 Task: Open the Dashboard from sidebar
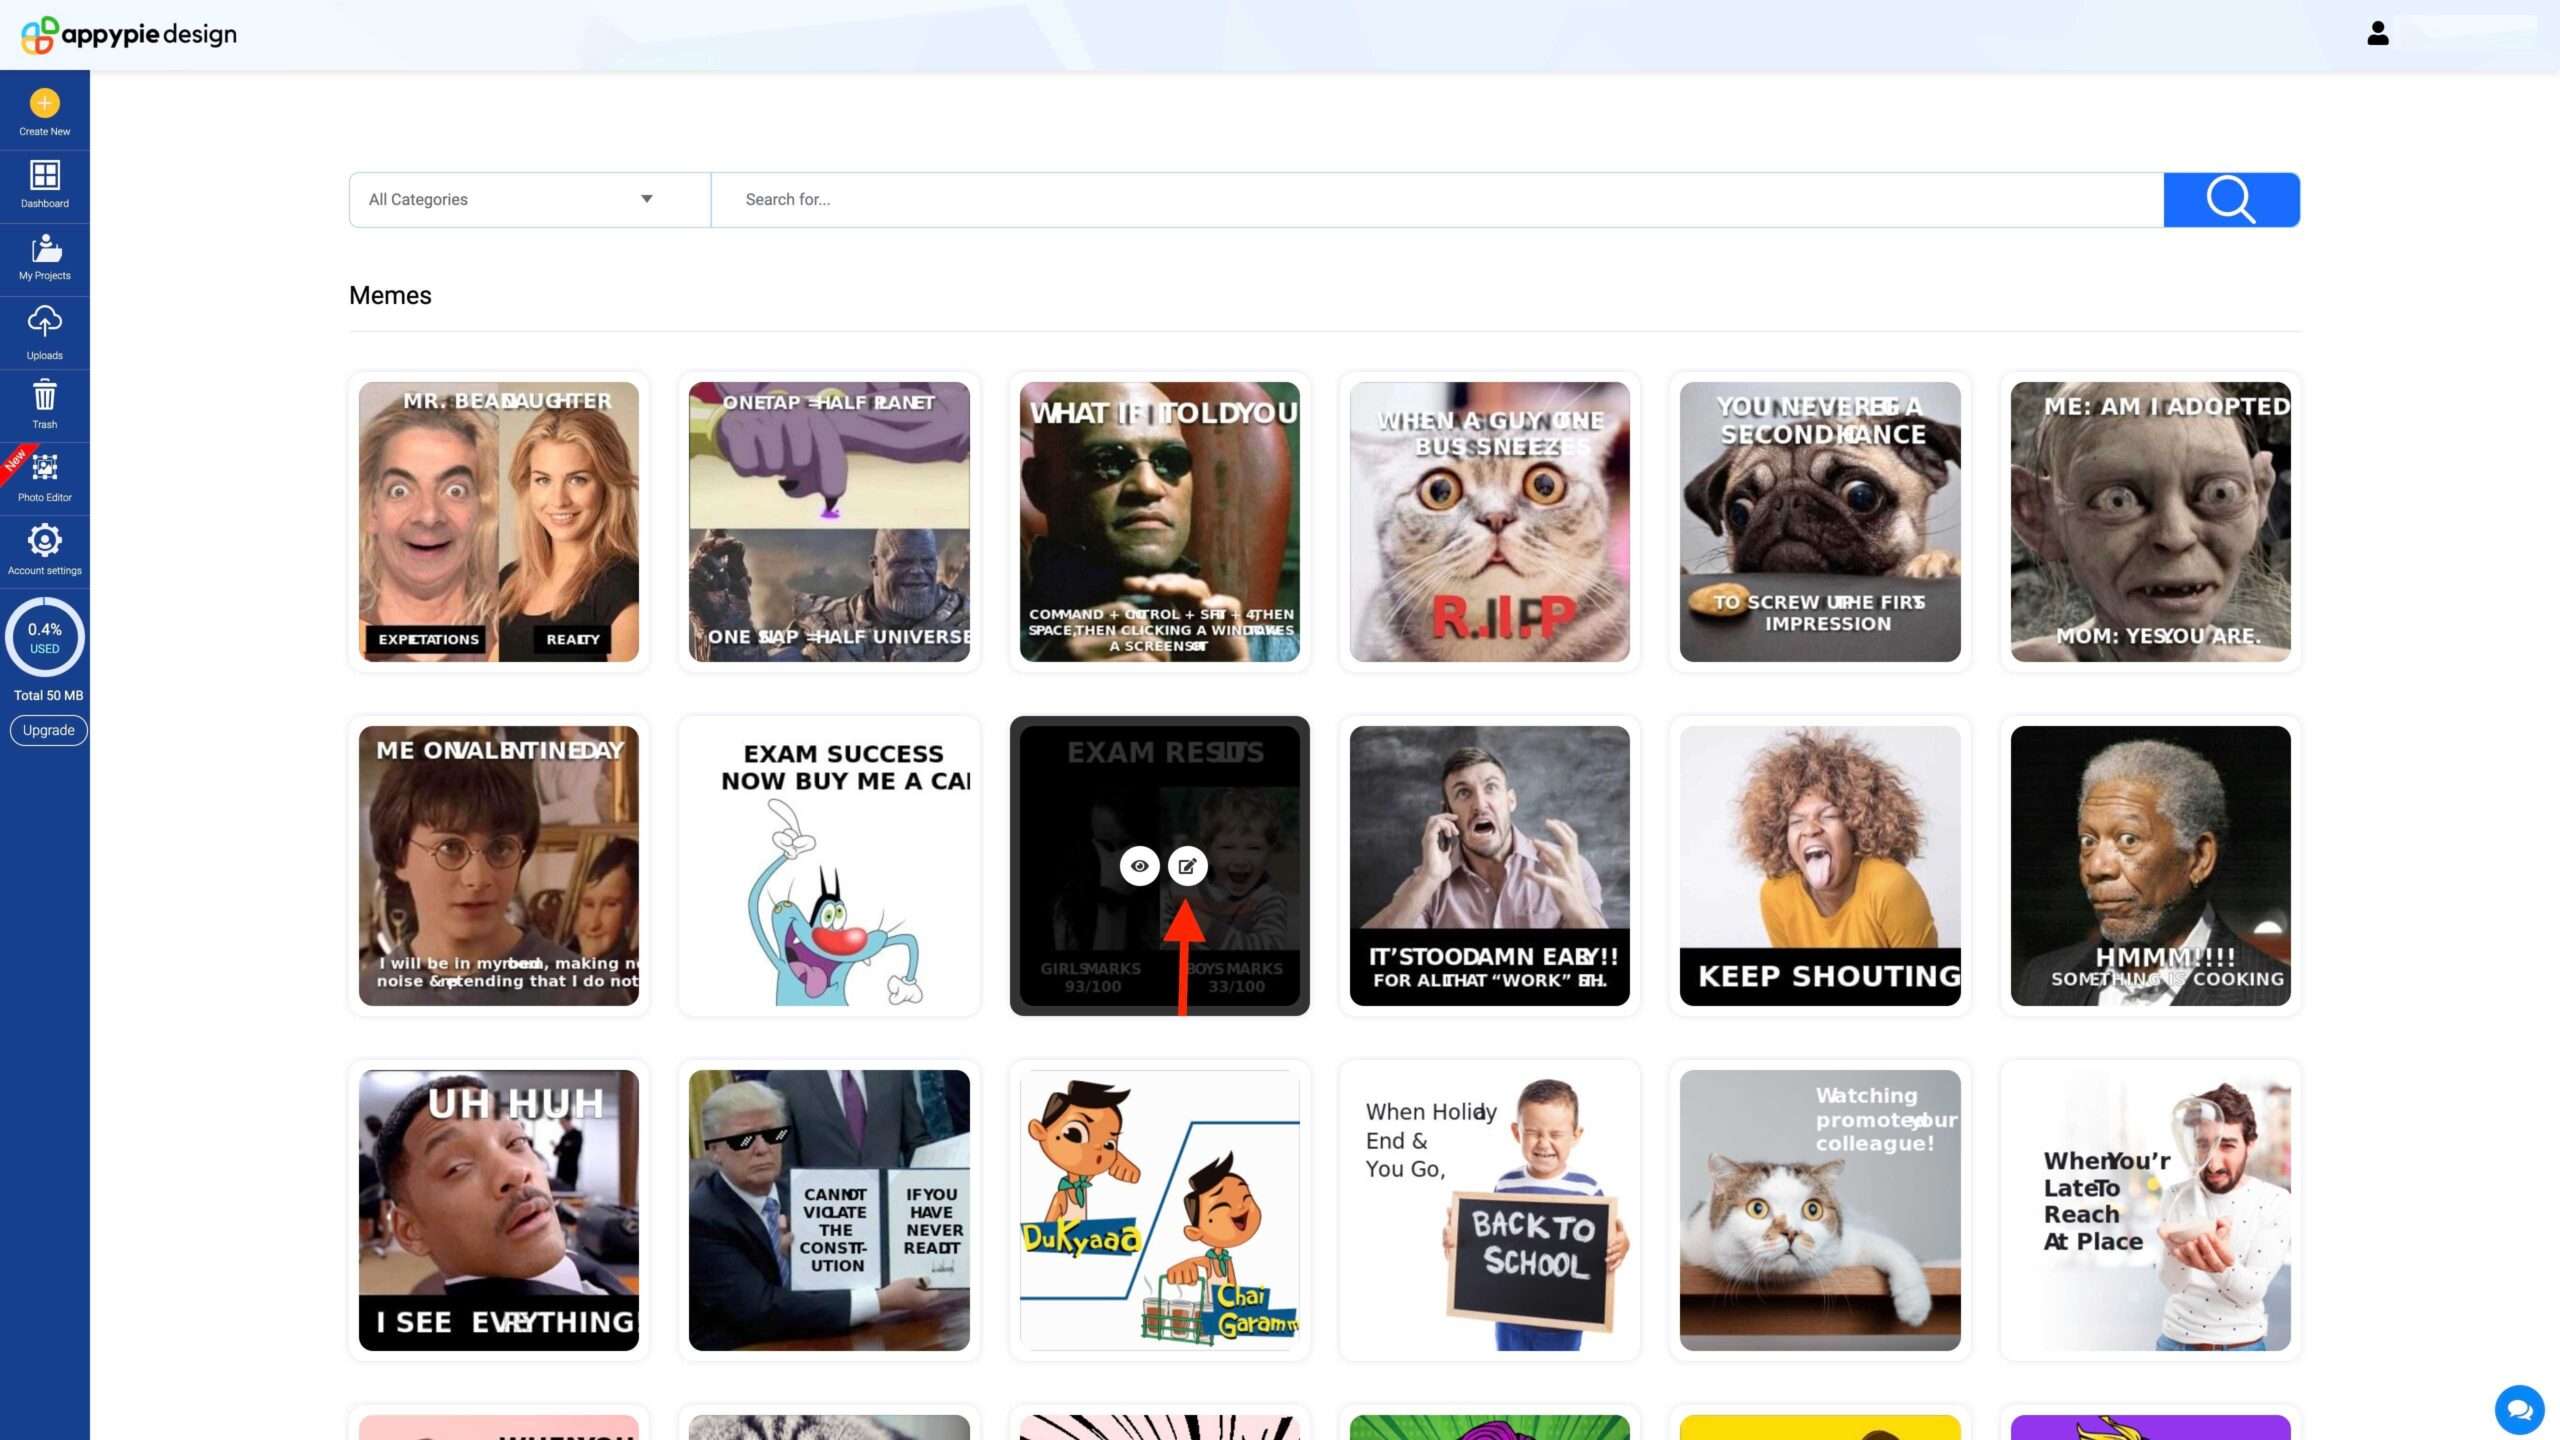[x=44, y=185]
